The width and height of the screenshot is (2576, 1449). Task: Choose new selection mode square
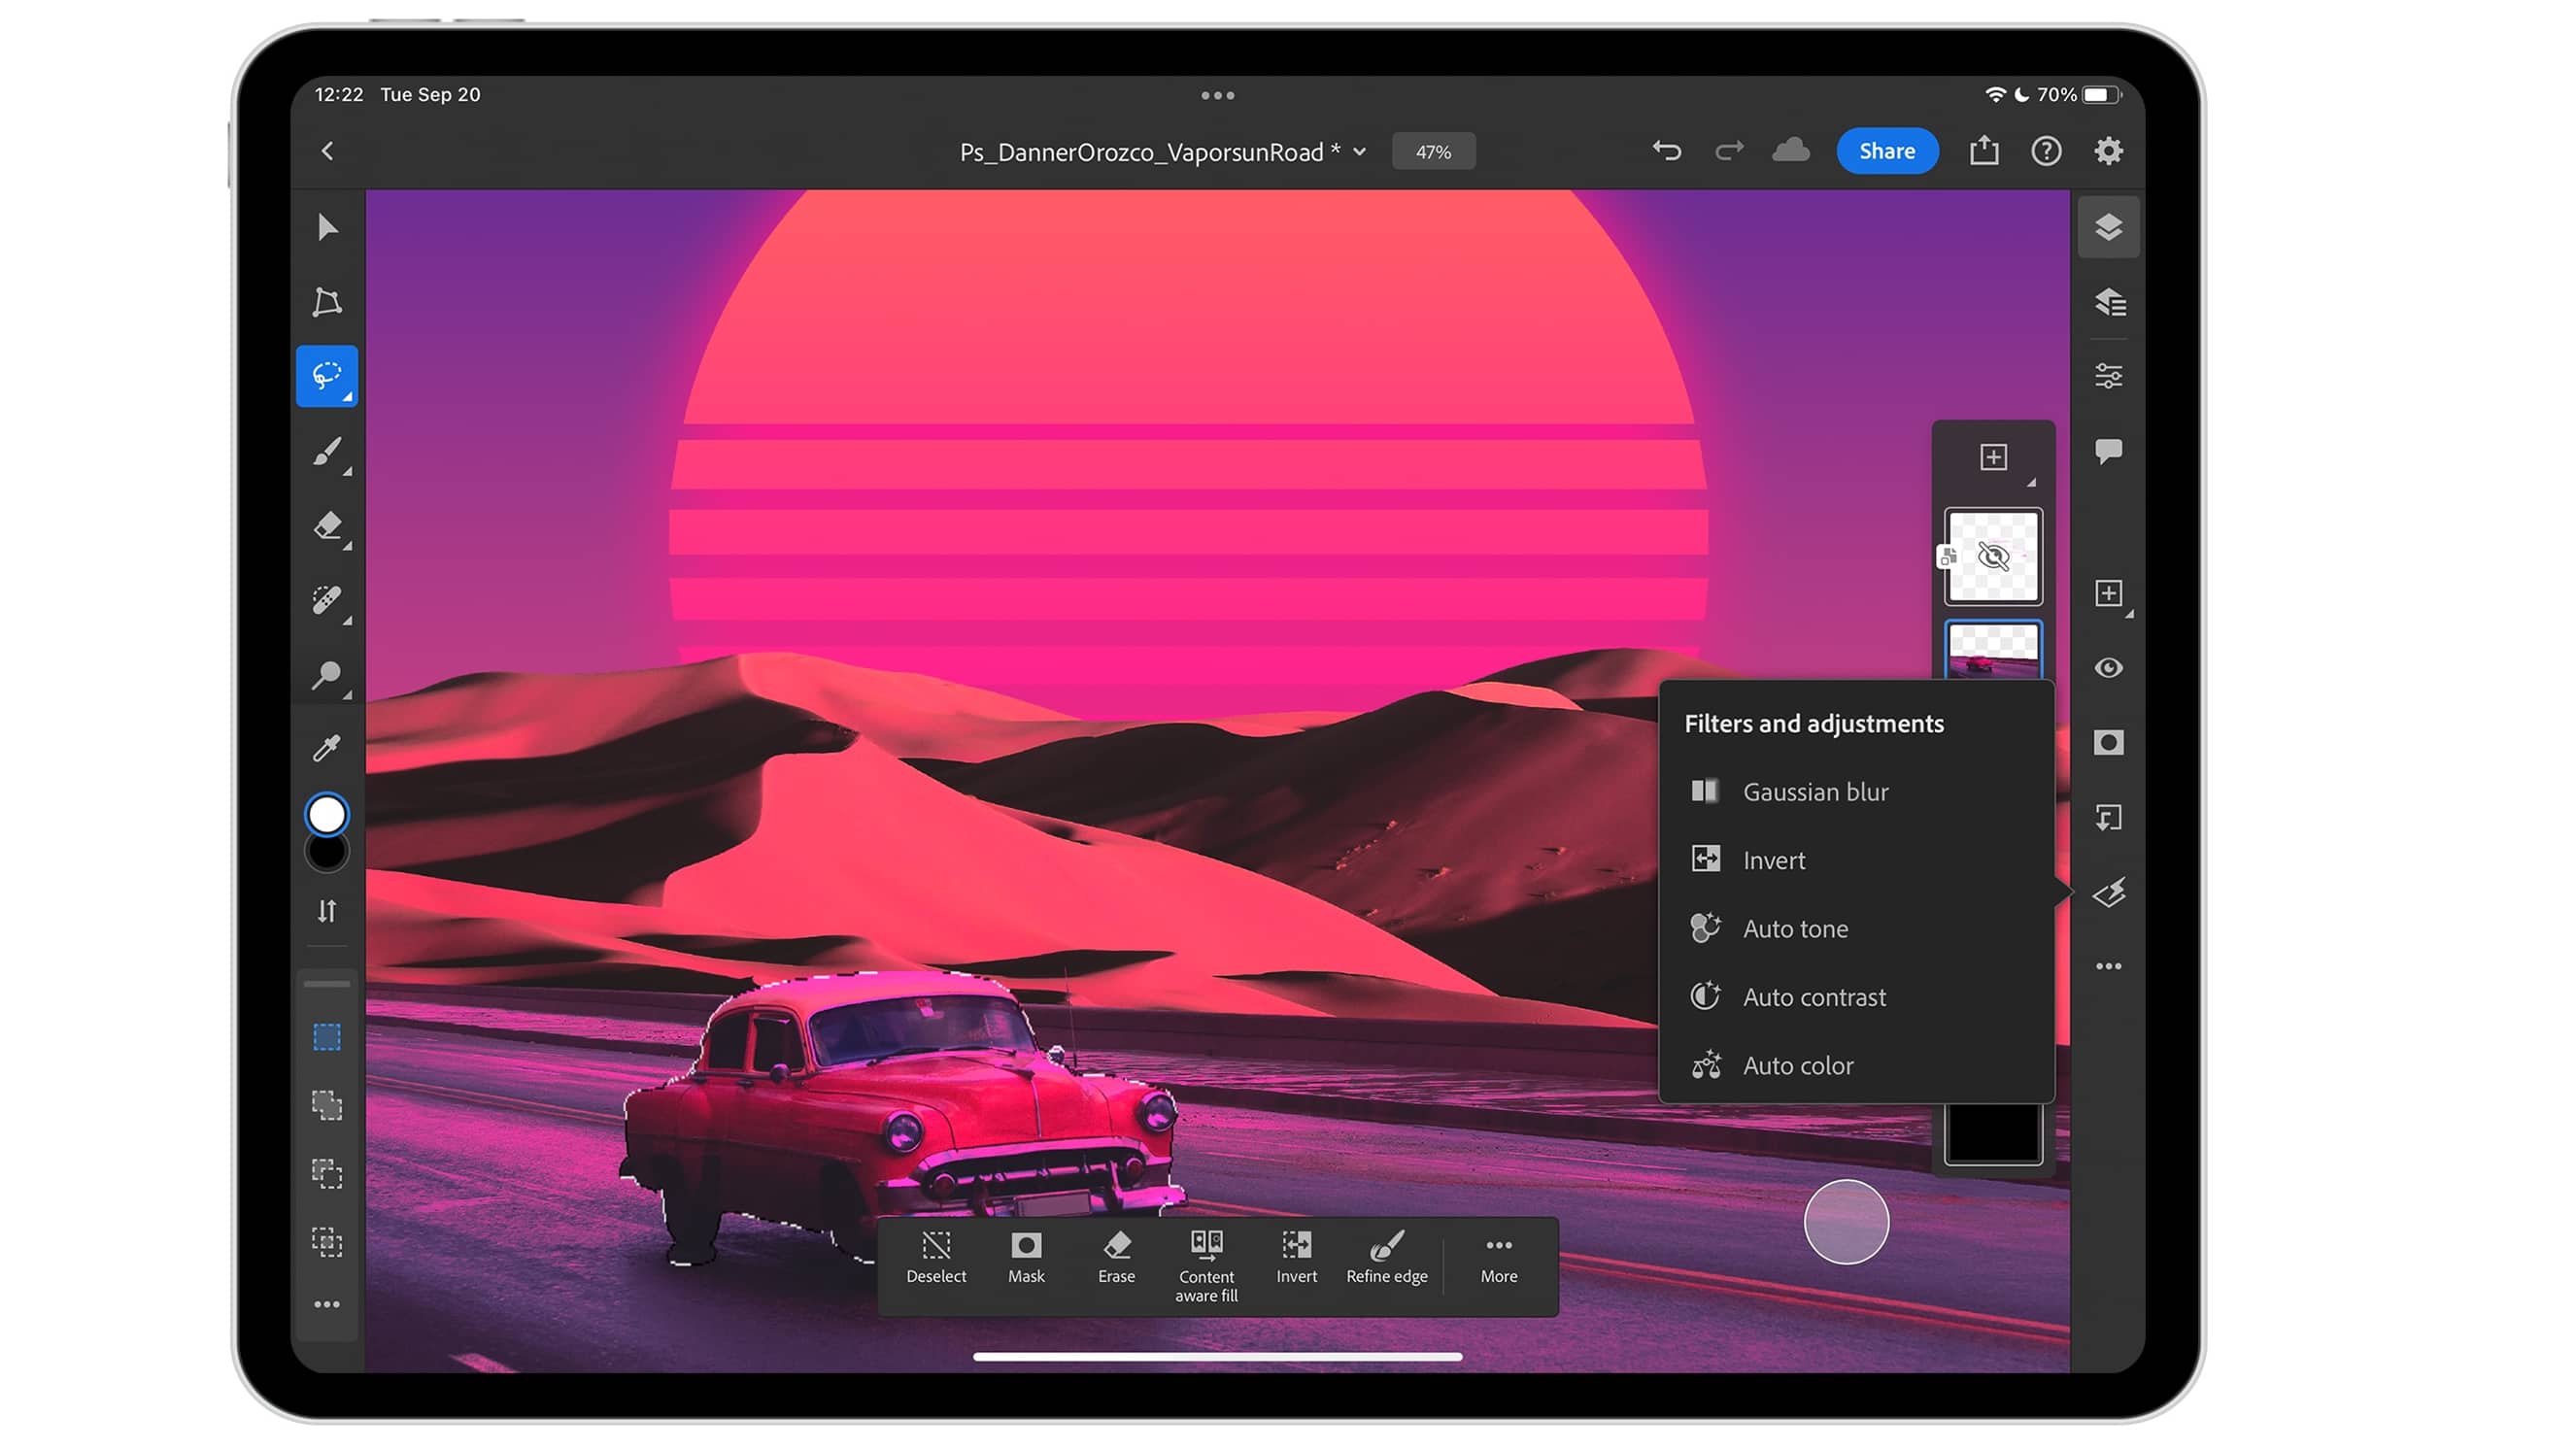(327, 1037)
